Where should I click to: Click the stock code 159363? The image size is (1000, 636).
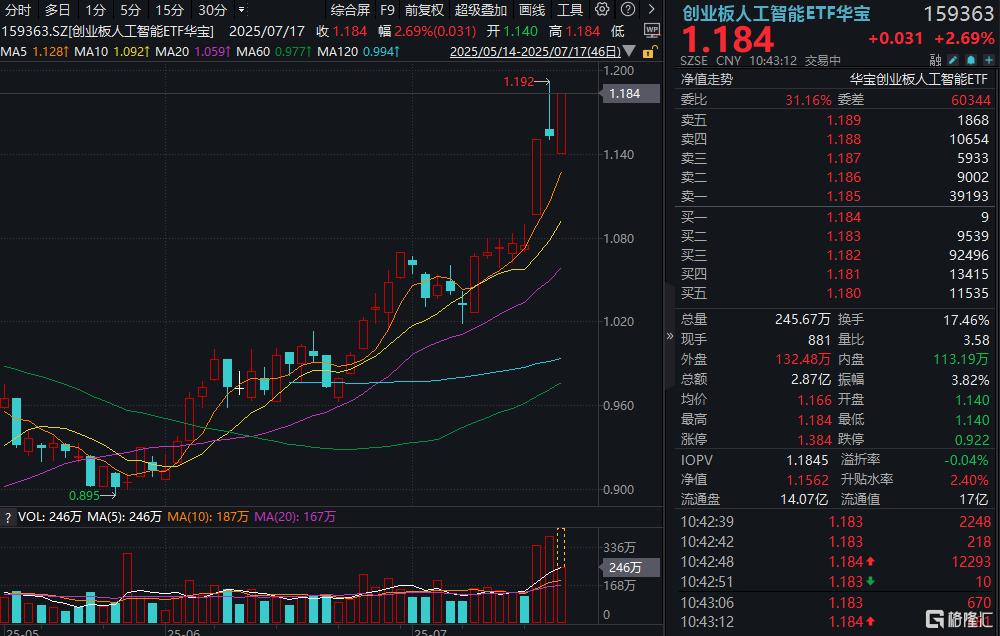click(x=959, y=14)
